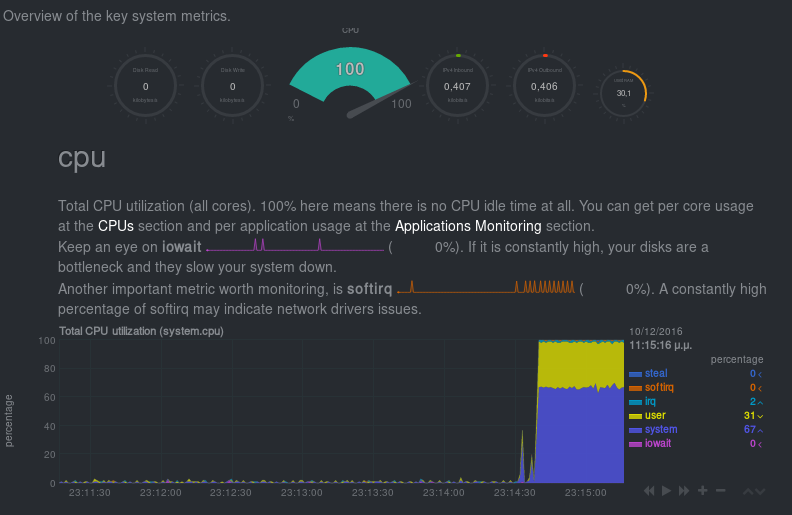The image size is (792, 515).
Task: Zoom out chart with minus icon
Action: 720,490
